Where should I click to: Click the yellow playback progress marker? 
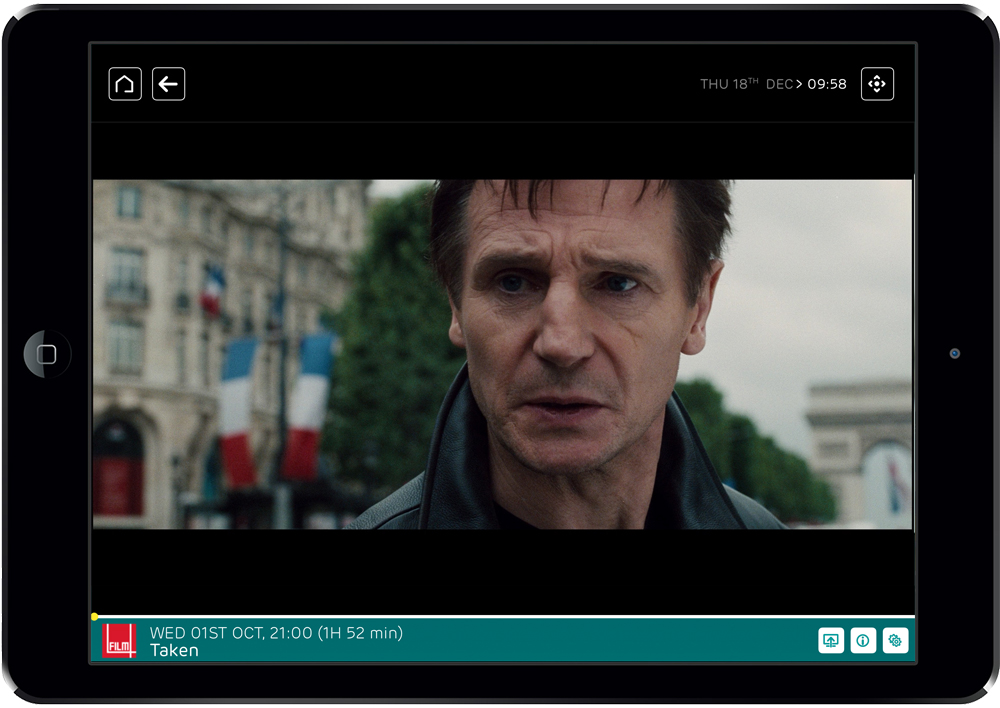(x=94, y=616)
